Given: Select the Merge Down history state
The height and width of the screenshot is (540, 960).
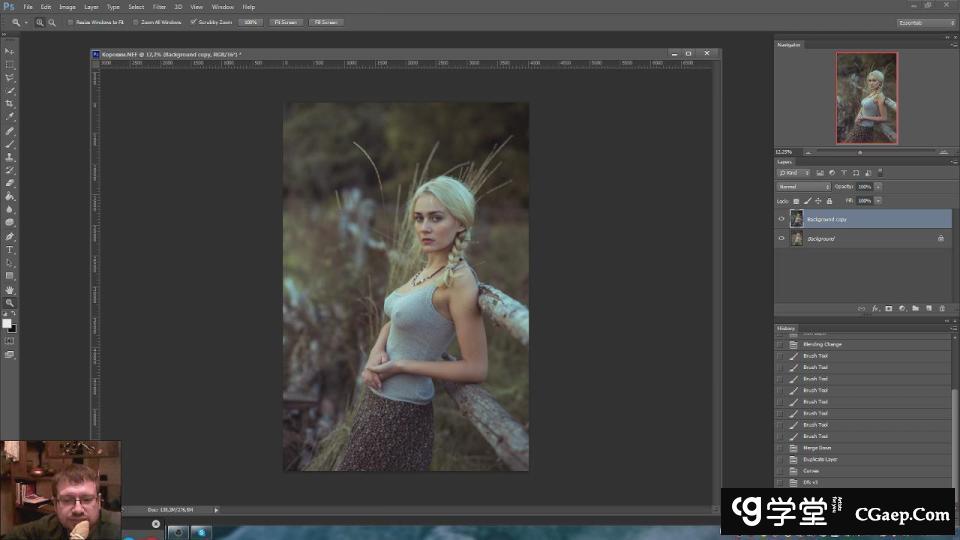Looking at the screenshot, I should (x=817, y=448).
